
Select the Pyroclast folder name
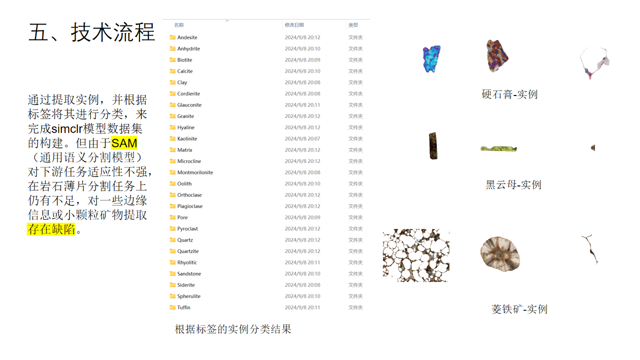pos(187,229)
